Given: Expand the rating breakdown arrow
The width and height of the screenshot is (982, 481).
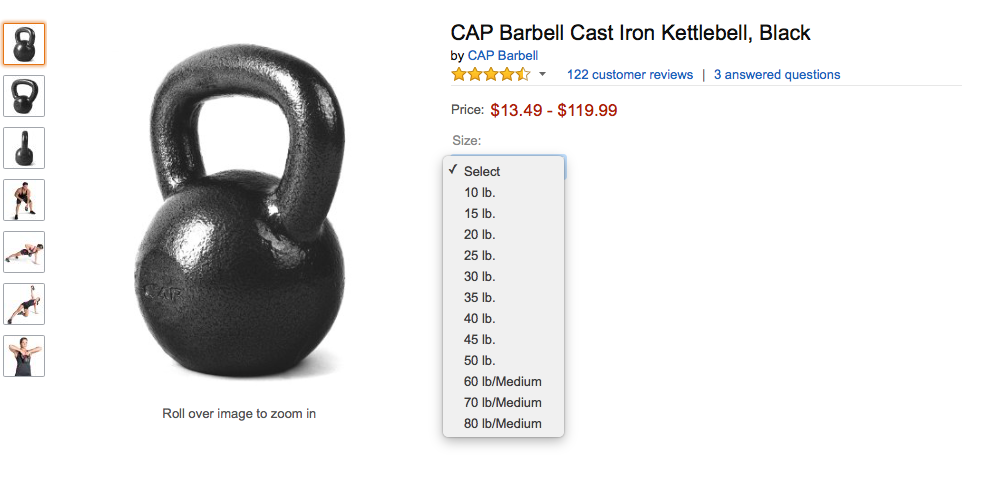Looking at the screenshot, I should [543, 75].
